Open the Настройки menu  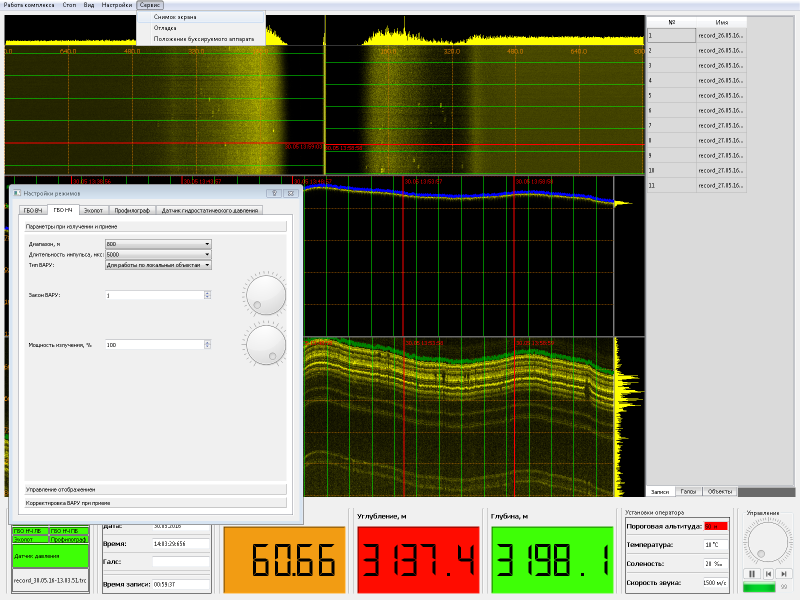pos(117,5)
